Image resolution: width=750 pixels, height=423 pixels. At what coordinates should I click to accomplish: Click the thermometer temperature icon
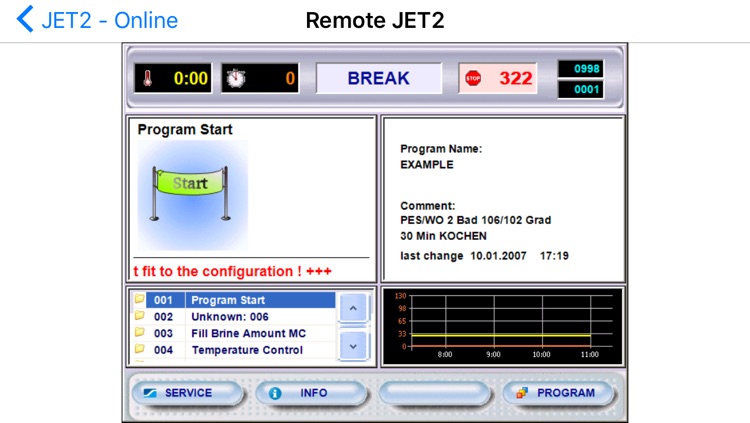(148, 78)
